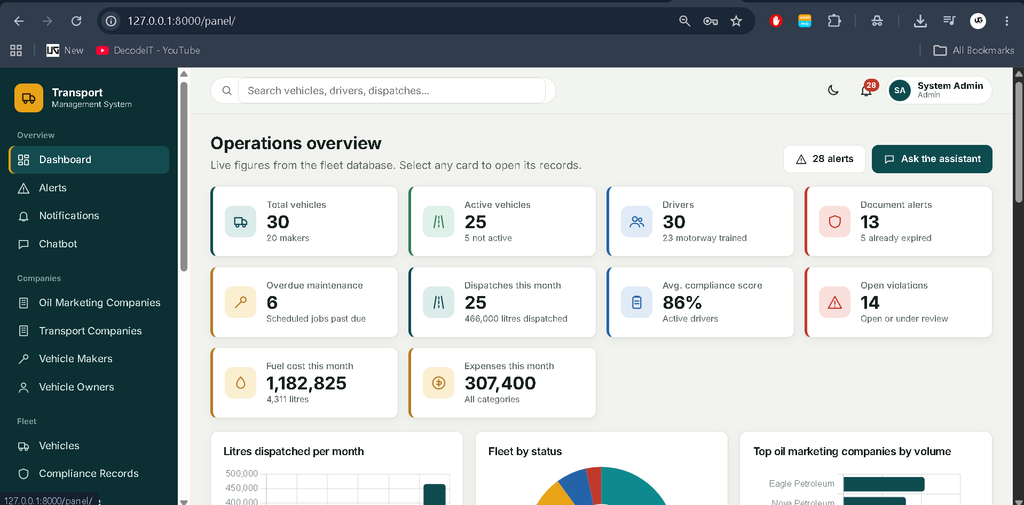
Task: Open Oil Marketing Companies page
Action: 89,302
